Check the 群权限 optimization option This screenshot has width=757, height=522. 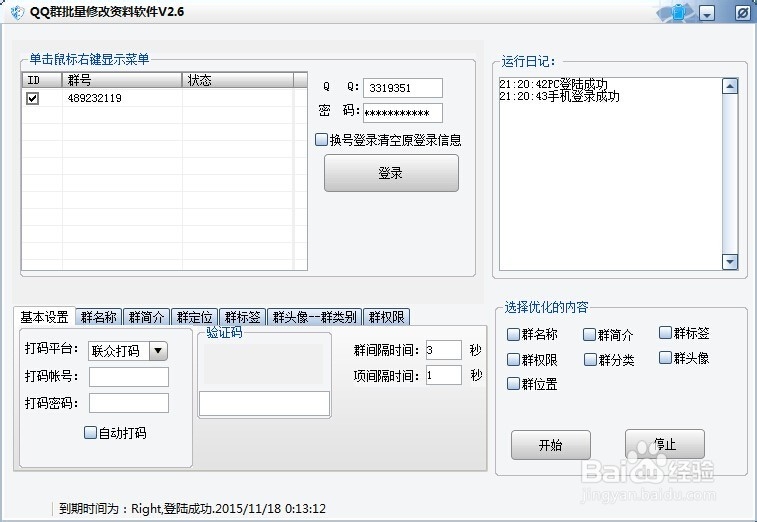point(513,359)
